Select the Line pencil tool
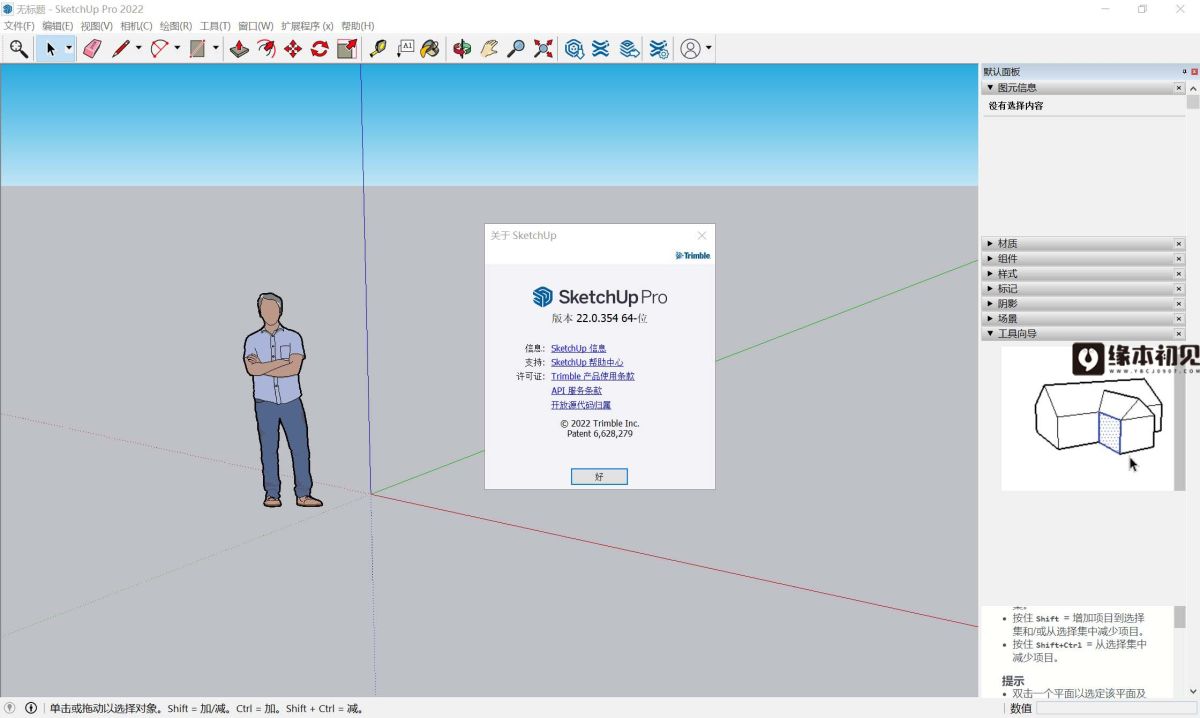This screenshot has width=1200, height=718. 121,48
